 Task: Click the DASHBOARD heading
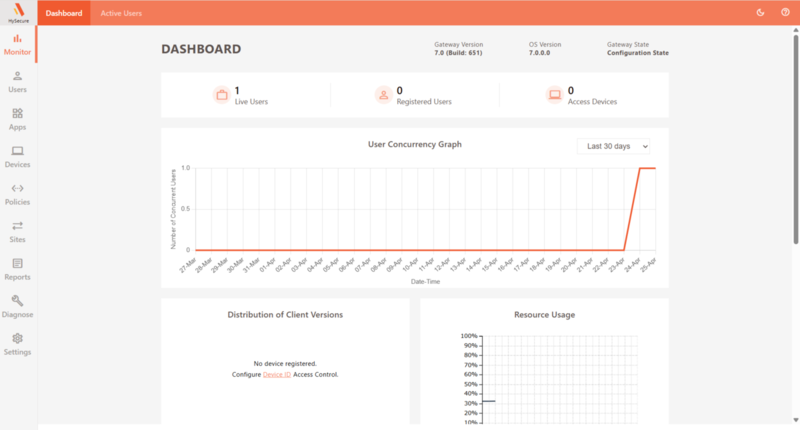(x=201, y=49)
